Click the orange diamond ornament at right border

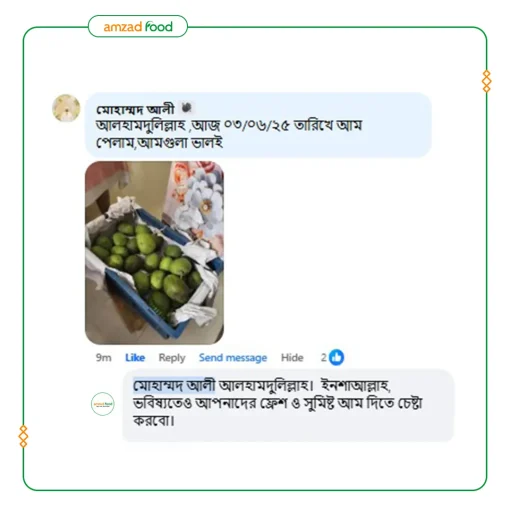pyautogui.click(x=487, y=81)
